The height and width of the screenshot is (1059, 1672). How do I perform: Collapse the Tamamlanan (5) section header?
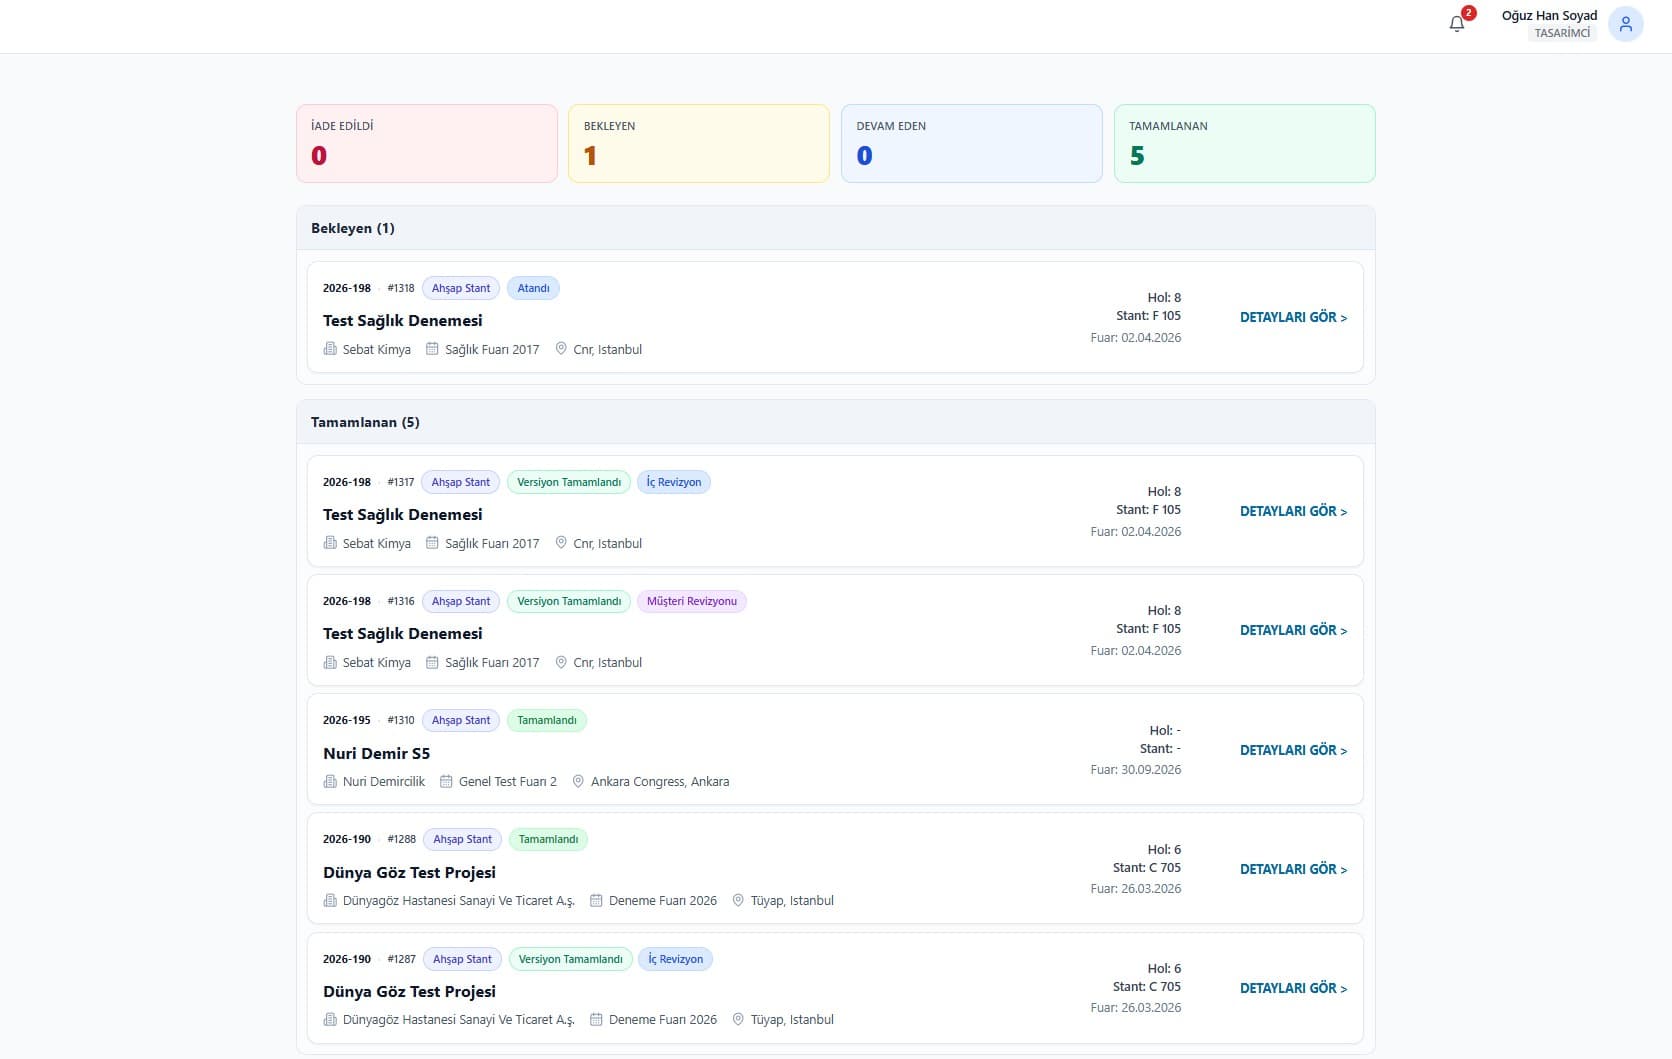tap(835, 422)
